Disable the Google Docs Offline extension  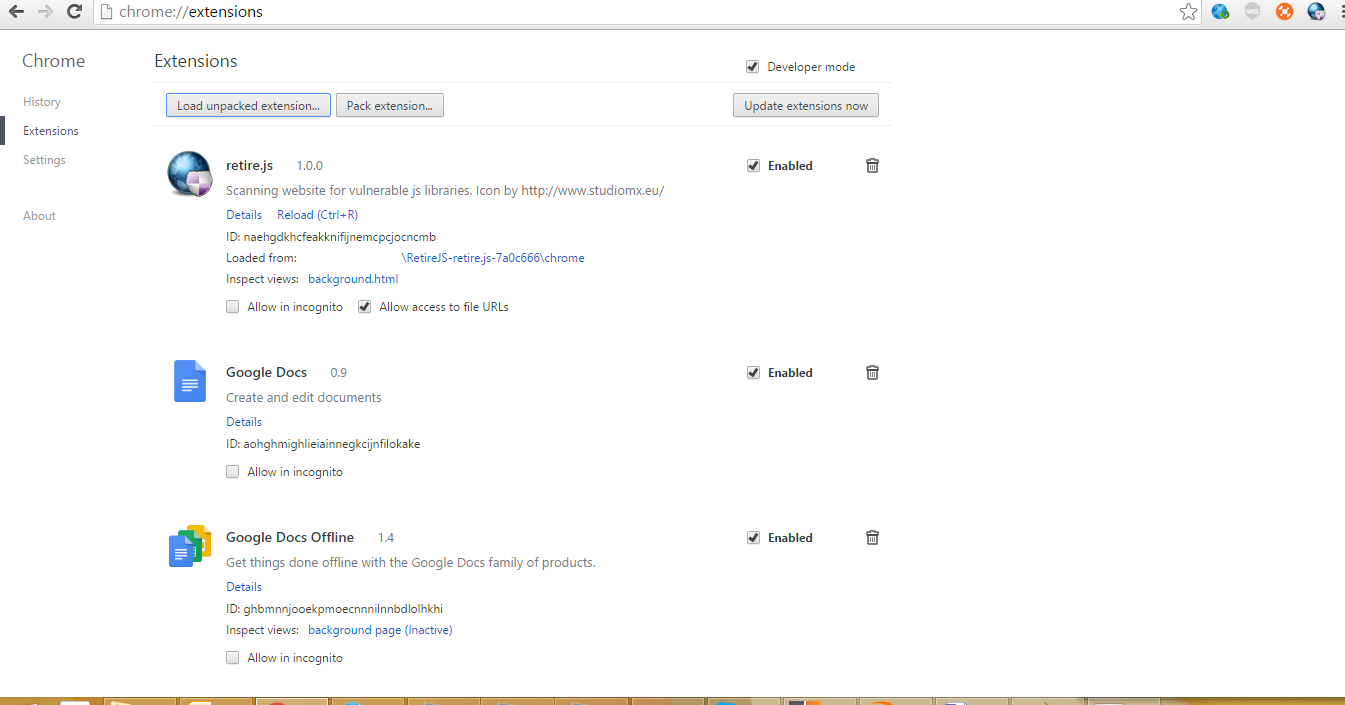pos(753,537)
